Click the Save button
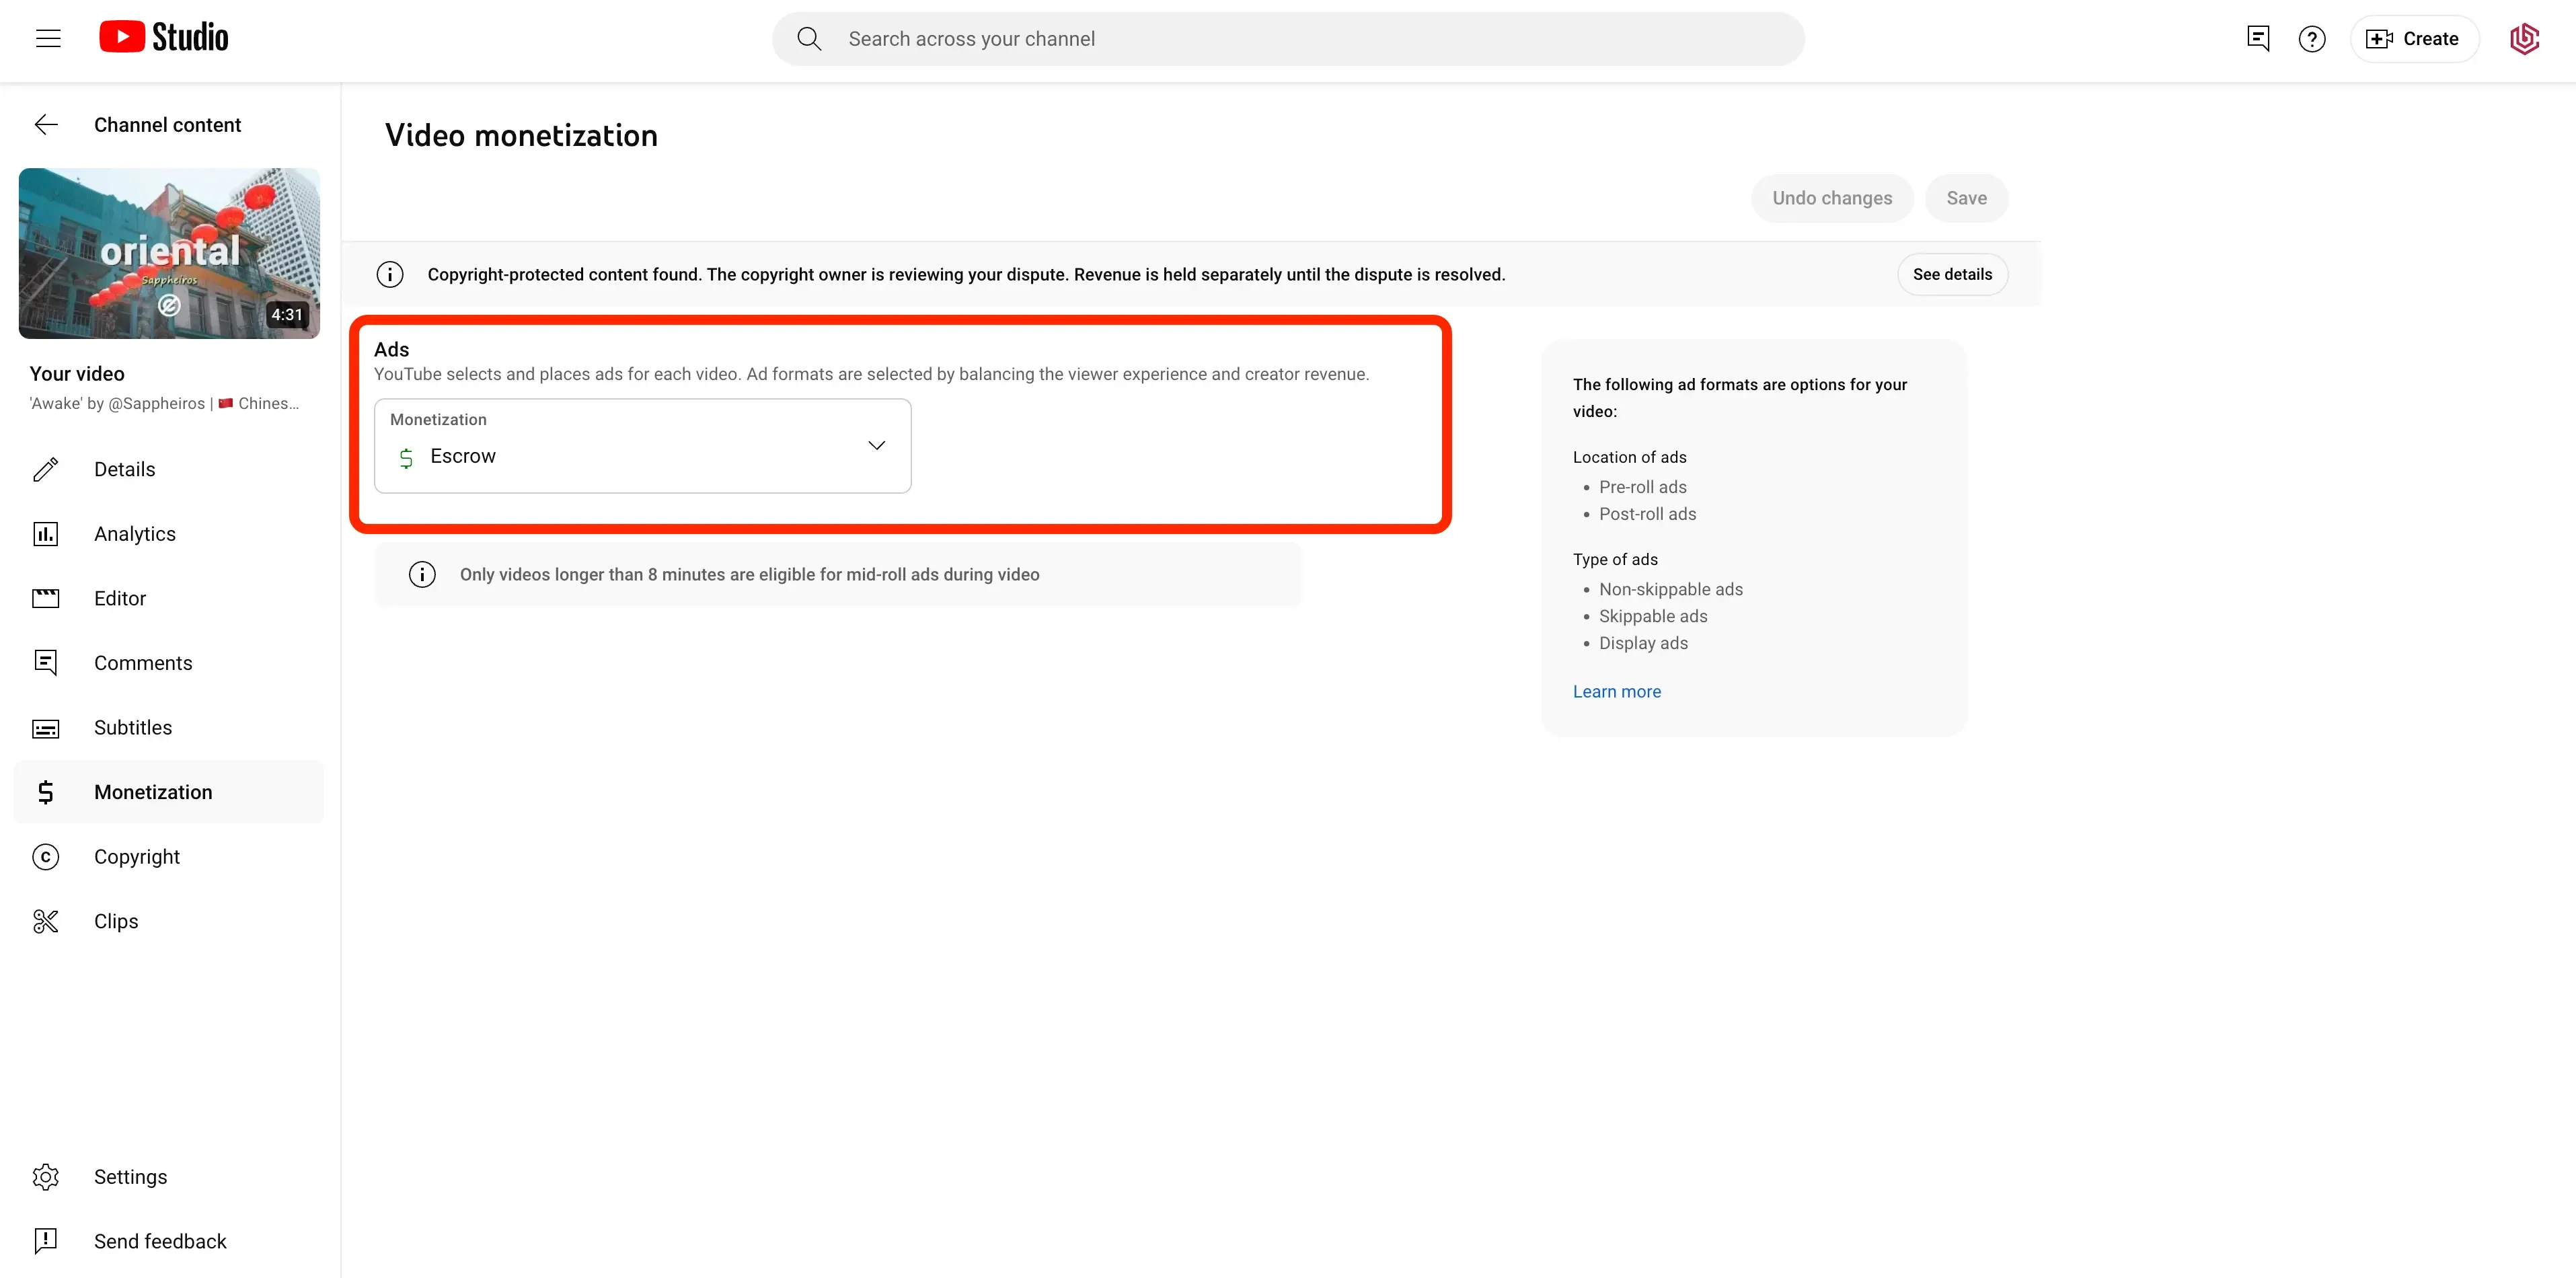2576x1278 pixels. coord(1966,198)
